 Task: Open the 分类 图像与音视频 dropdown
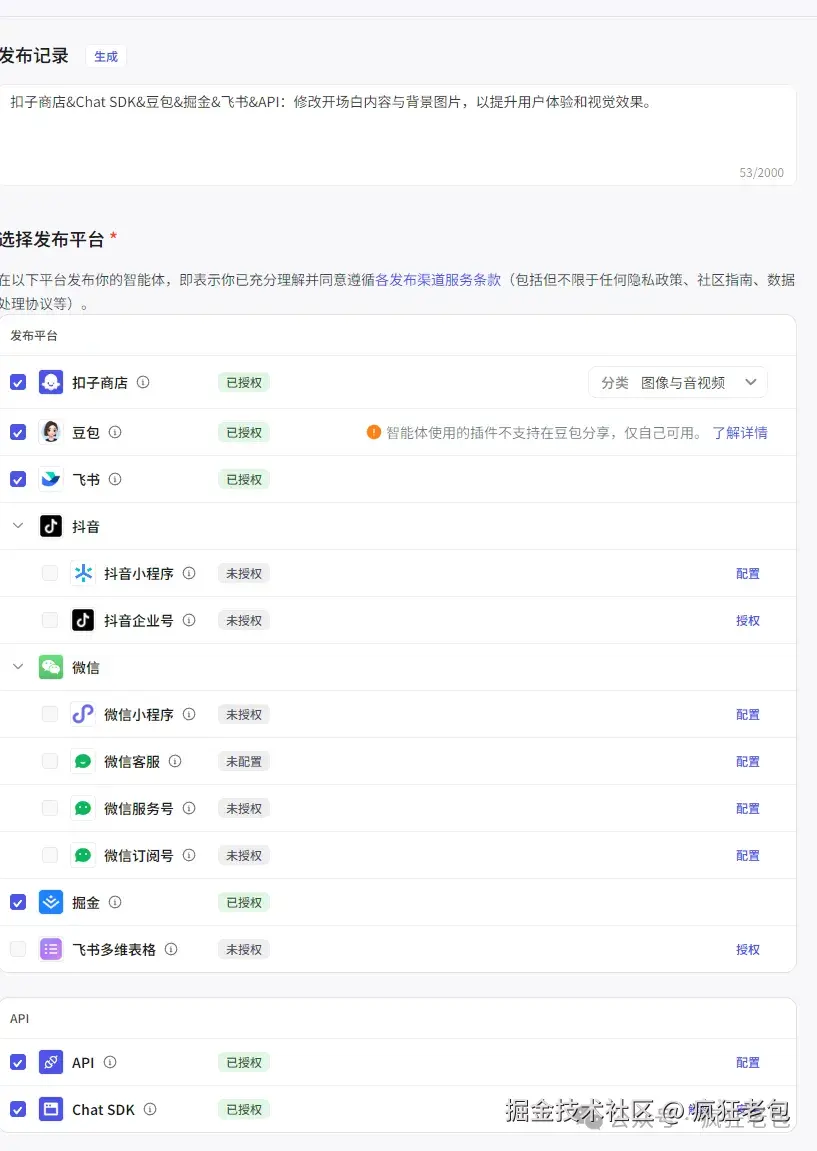pyautogui.click(x=678, y=382)
